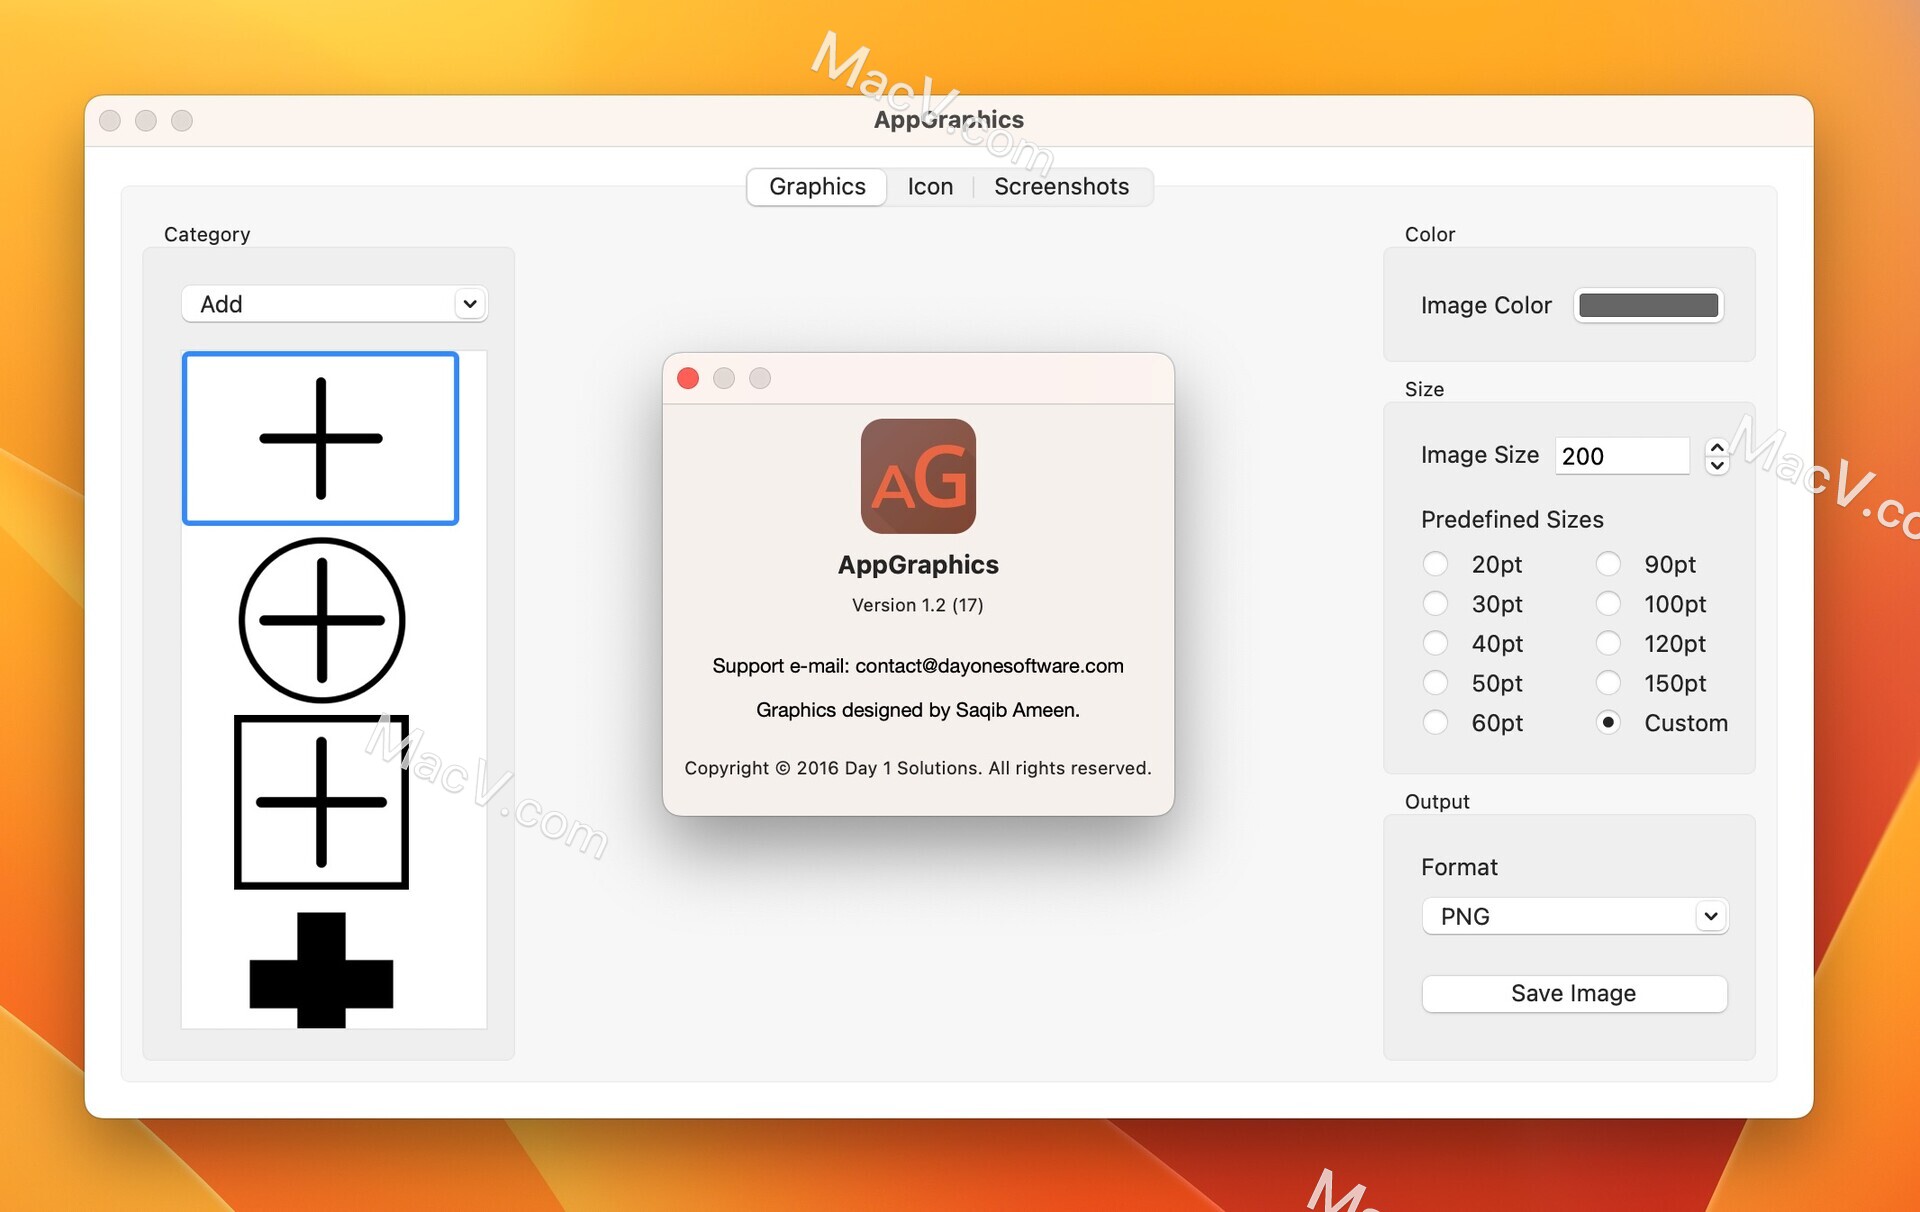
Task: Select the 90pt predefined size
Action: 1608,564
